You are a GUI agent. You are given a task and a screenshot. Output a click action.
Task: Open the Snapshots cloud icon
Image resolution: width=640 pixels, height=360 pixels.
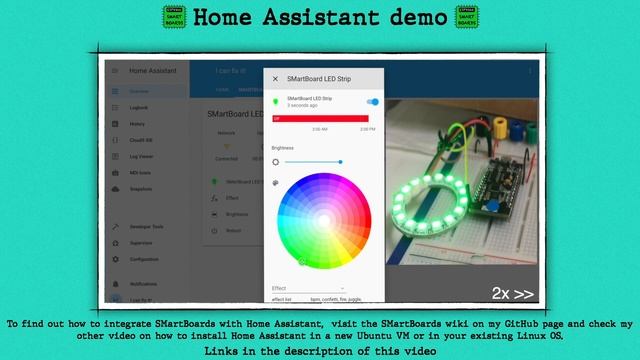116,189
